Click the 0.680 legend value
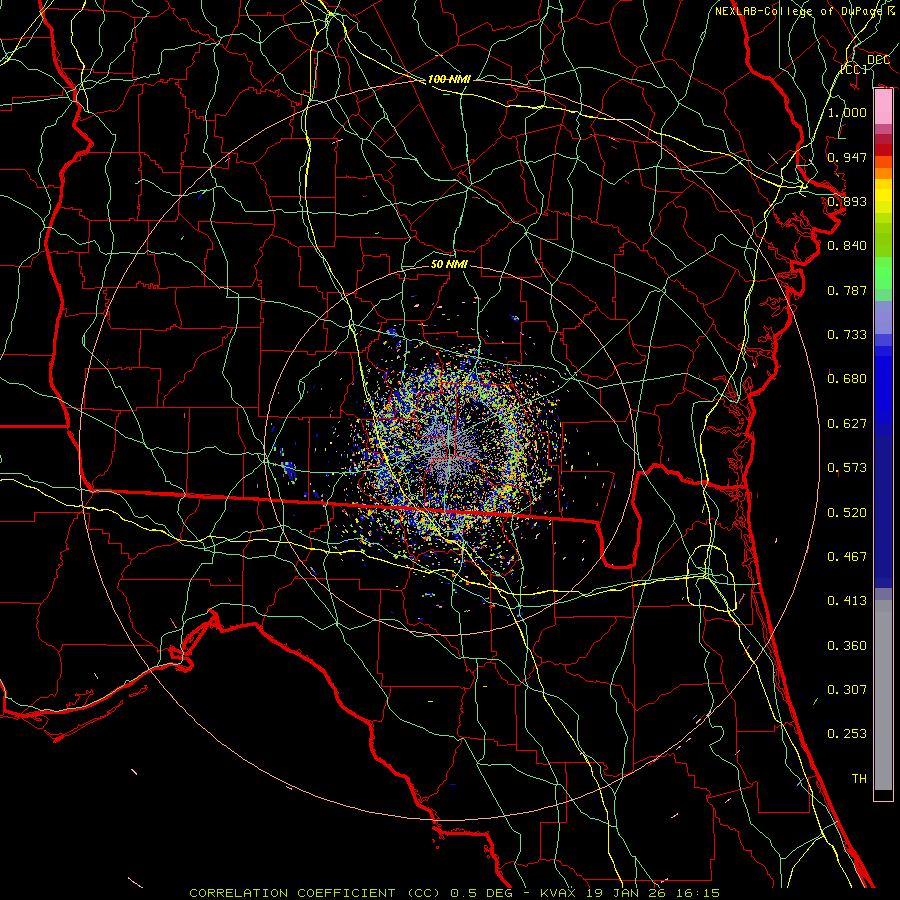This screenshot has height=900, width=900. [847, 379]
